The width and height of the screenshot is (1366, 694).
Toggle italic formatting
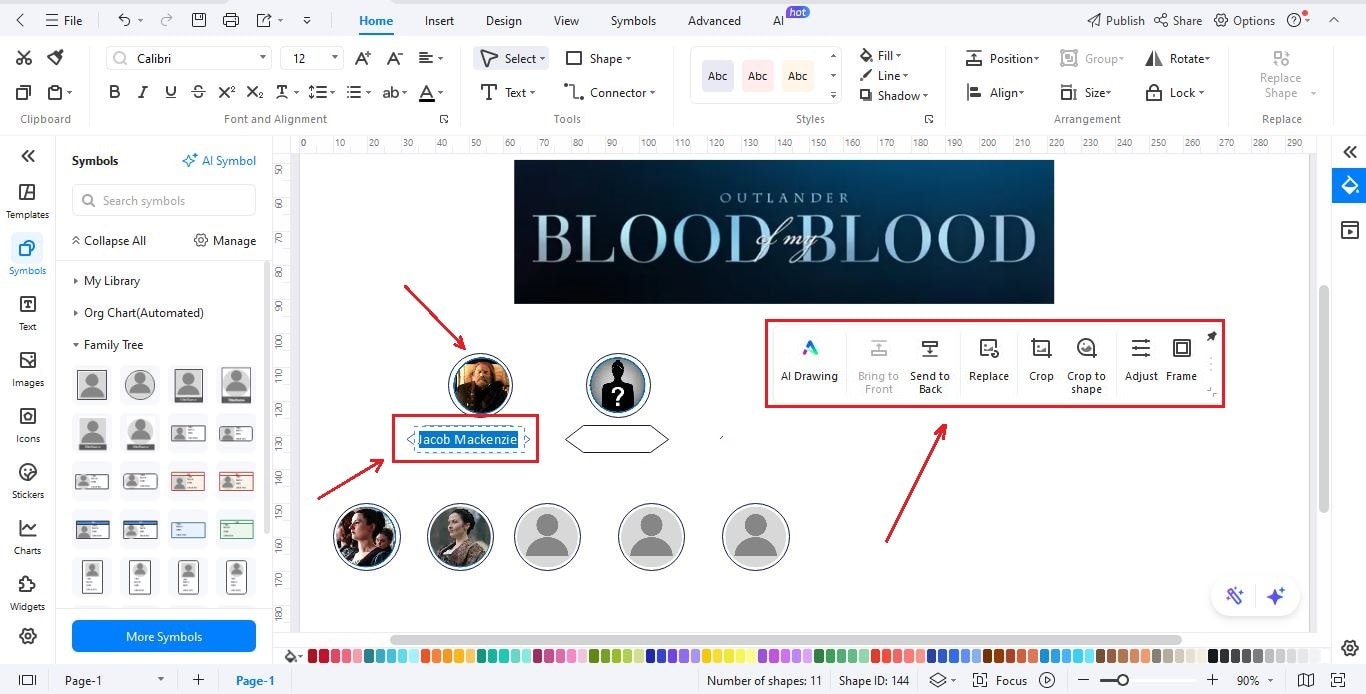(142, 92)
